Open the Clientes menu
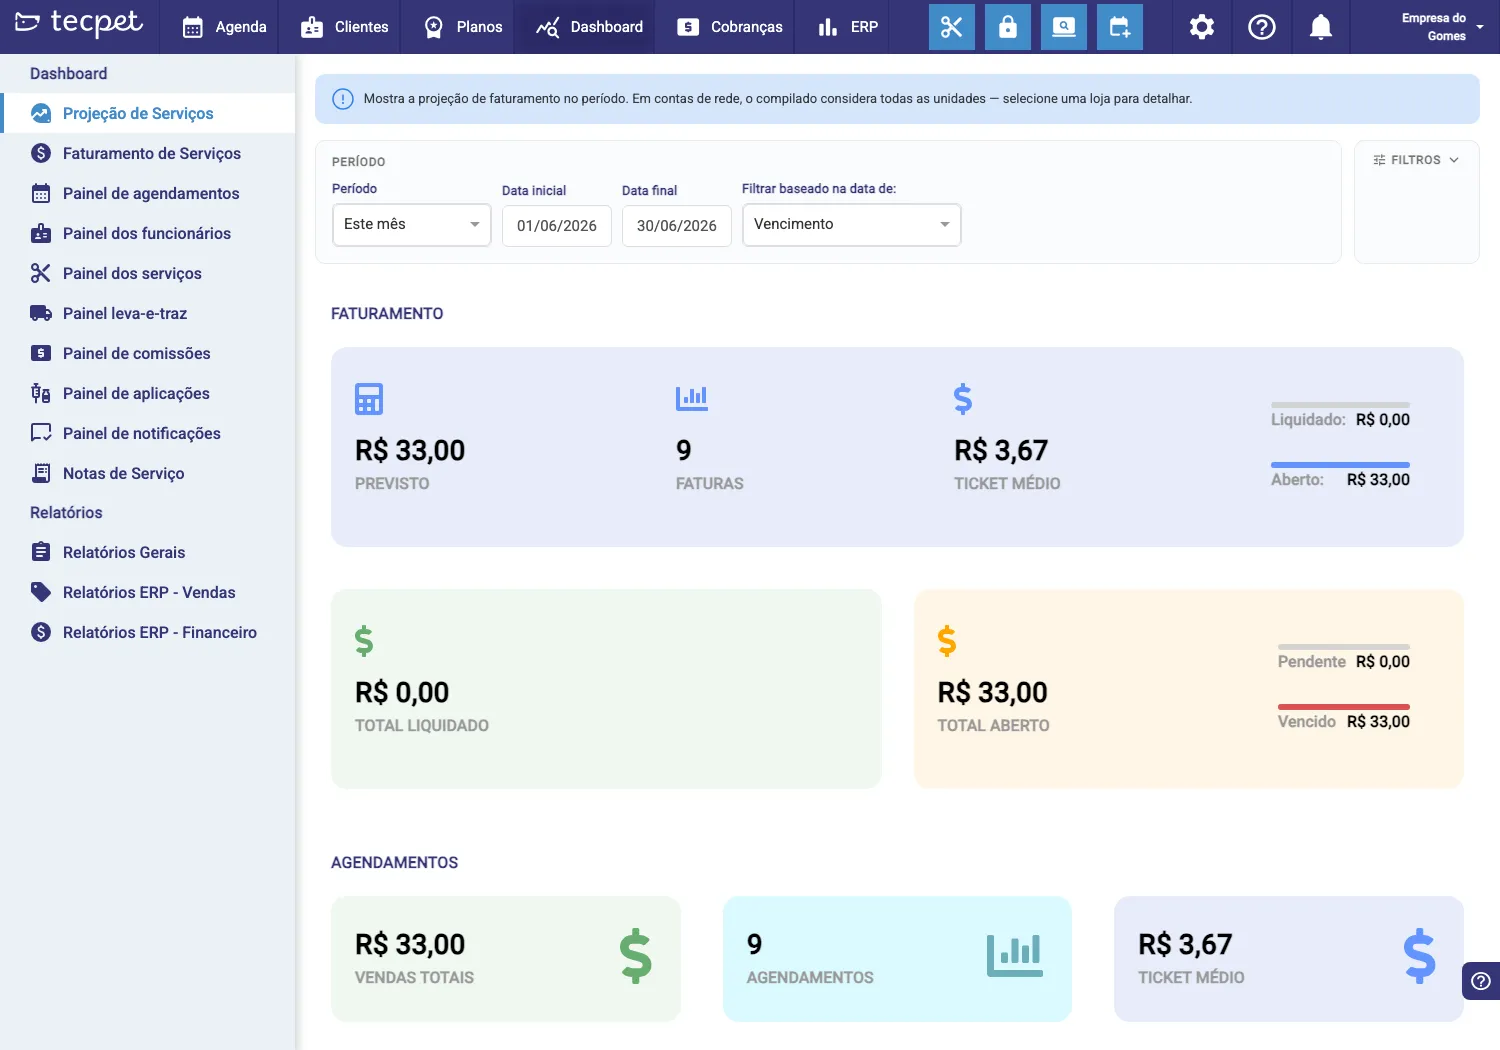This screenshot has width=1500, height=1050. tap(345, 27)
